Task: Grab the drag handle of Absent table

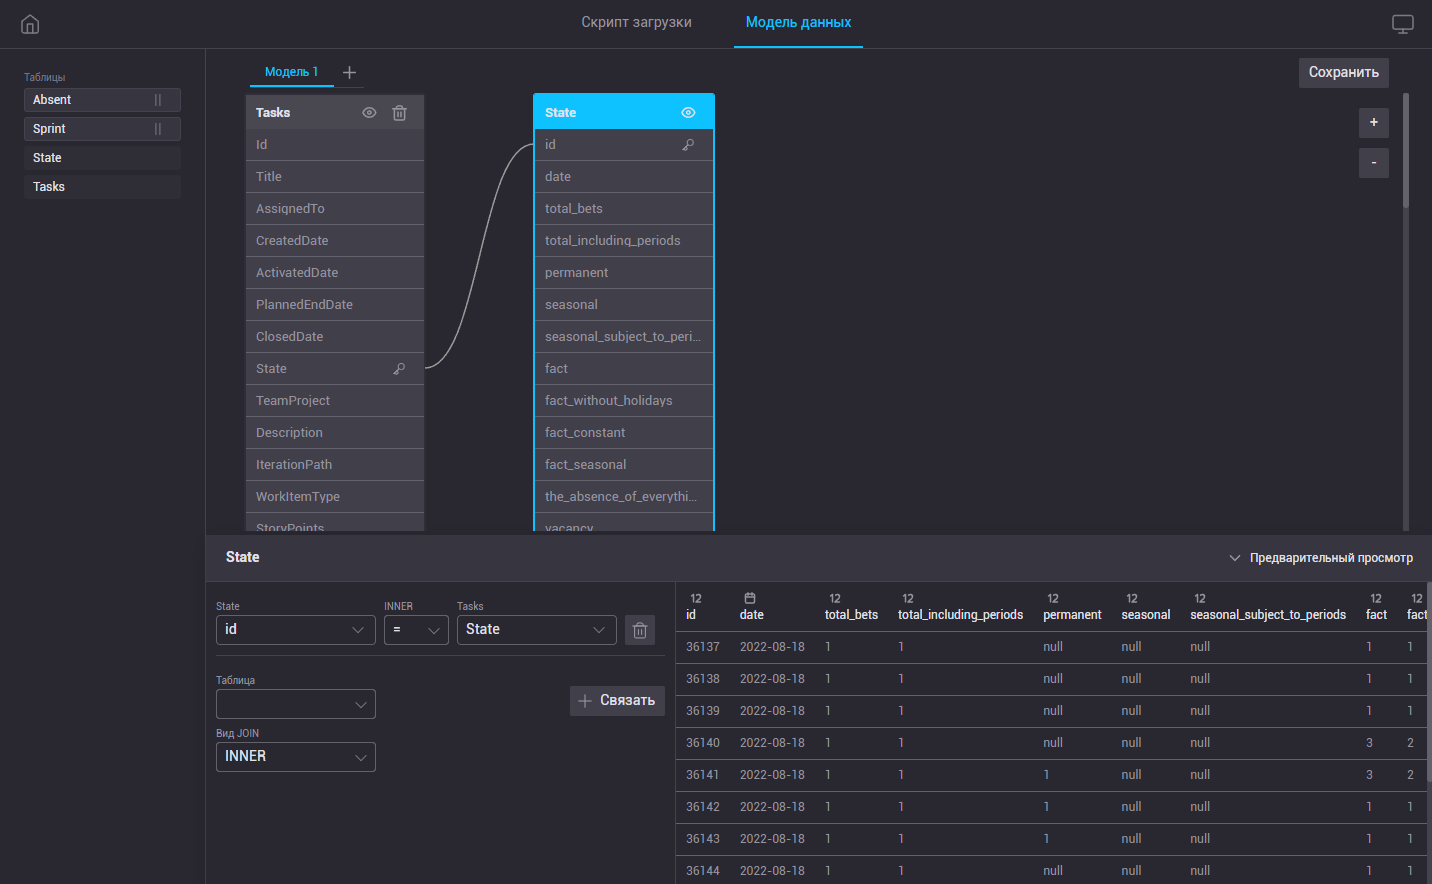Action: tap(157, 100)
